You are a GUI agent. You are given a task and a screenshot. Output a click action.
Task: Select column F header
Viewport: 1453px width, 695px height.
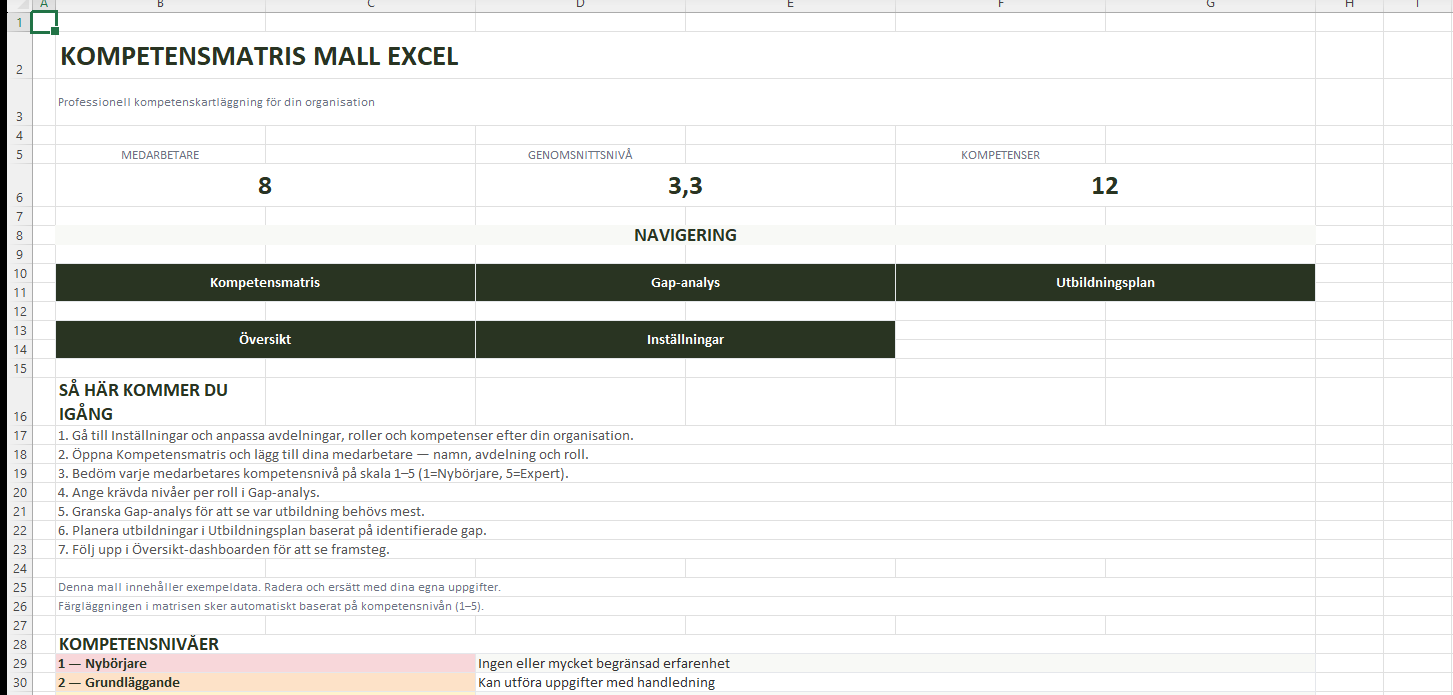coord(1000,5)
